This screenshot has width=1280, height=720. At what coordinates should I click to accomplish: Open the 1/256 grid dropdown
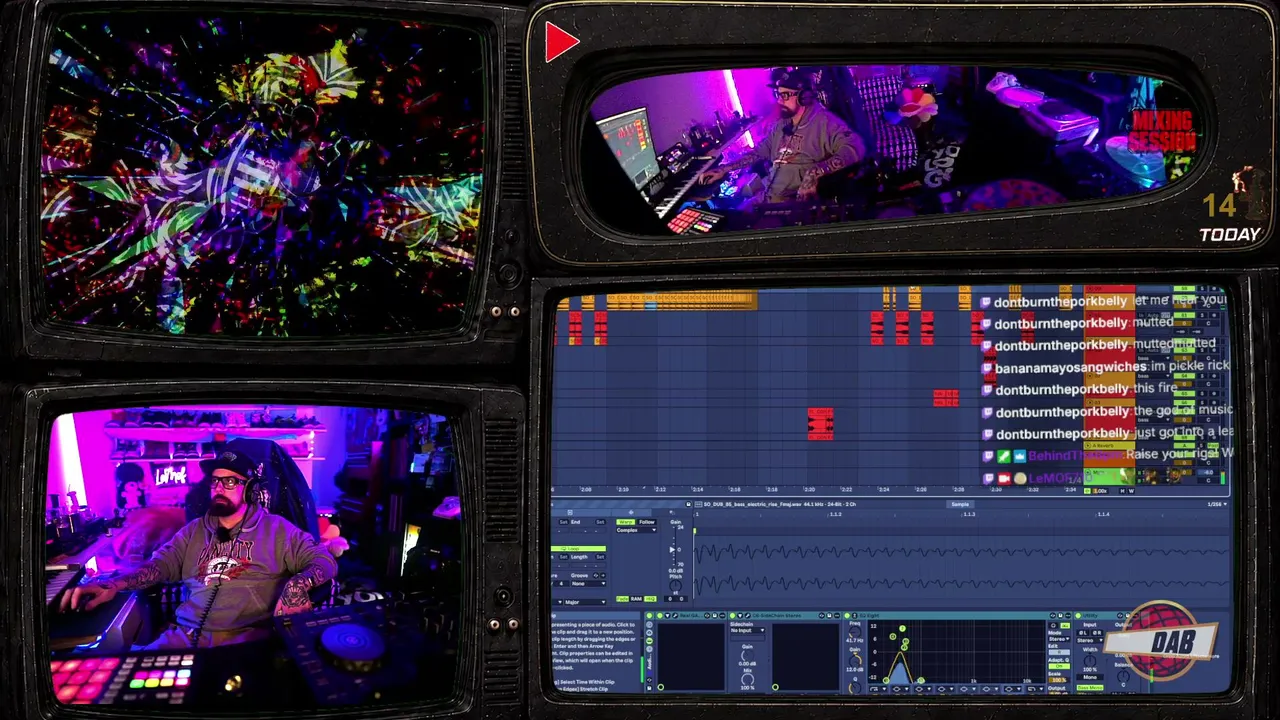point(1216,504)
